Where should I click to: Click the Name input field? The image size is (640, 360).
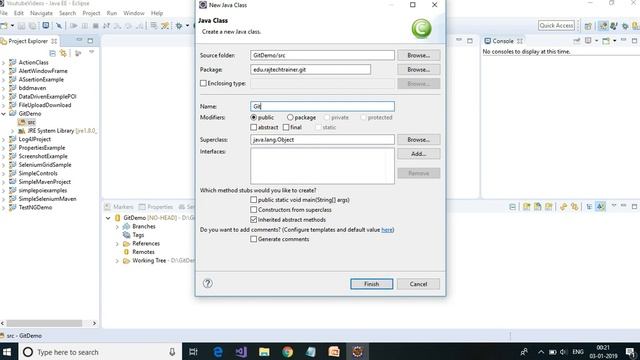322,107
